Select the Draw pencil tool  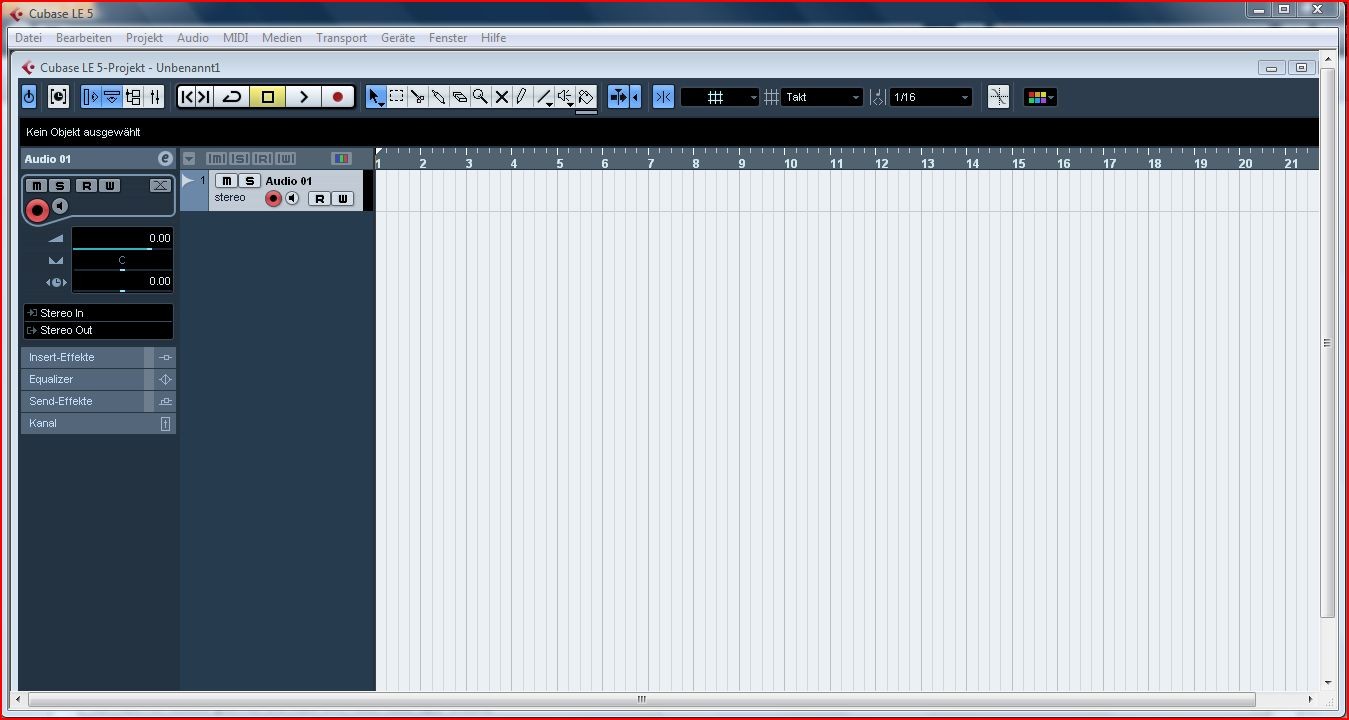coord(522,97)
